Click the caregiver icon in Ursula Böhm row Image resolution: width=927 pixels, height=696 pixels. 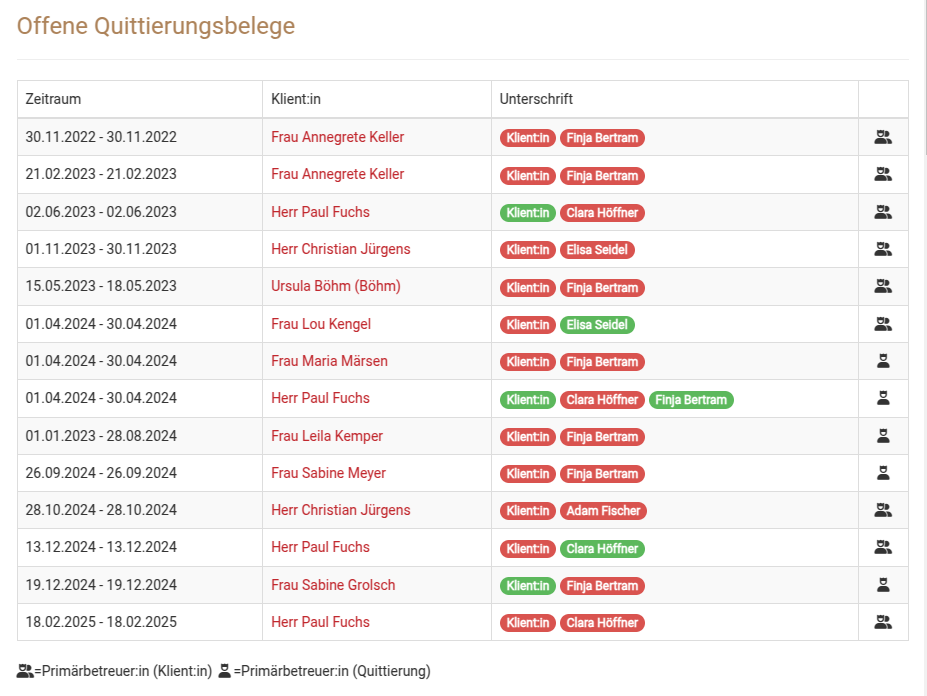[x=882, y=286]
